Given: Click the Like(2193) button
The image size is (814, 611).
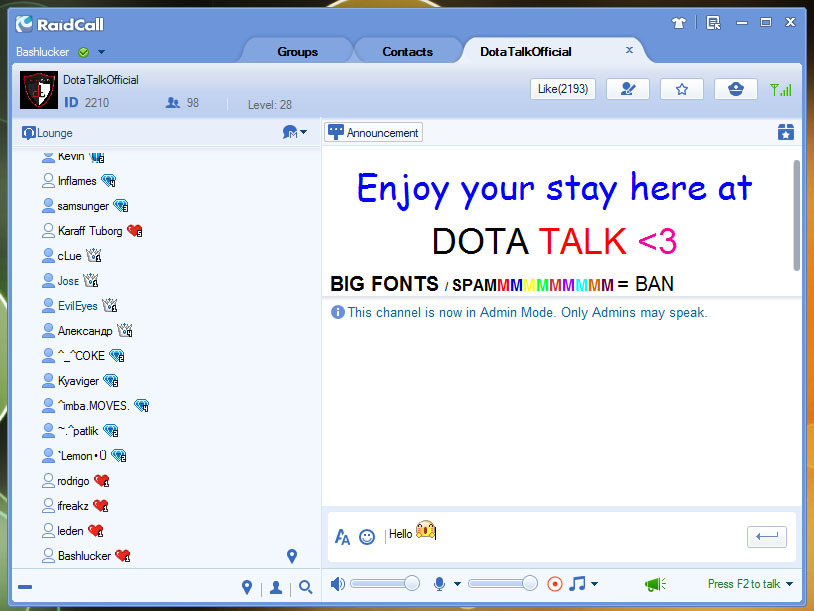Looking at the screenshot, I should pyautogui.click(x=562, y=89).
